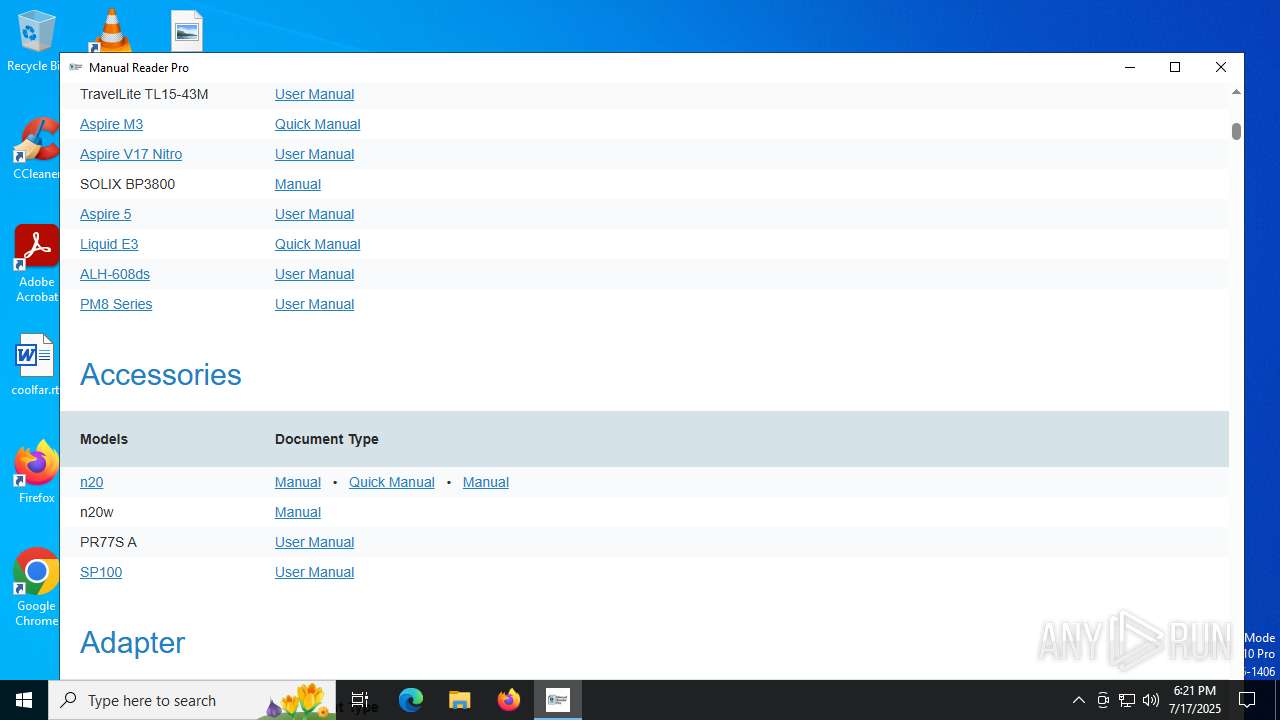Viewport: 1280px width, 720px height.
Task: Open the last Manual link for n20
Action: coord(485,482)
